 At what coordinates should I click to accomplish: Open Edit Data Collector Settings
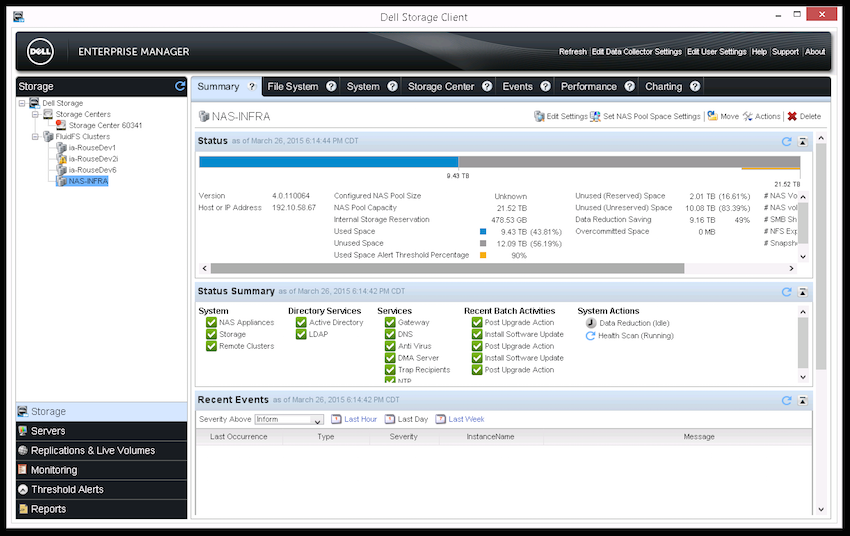636,52
